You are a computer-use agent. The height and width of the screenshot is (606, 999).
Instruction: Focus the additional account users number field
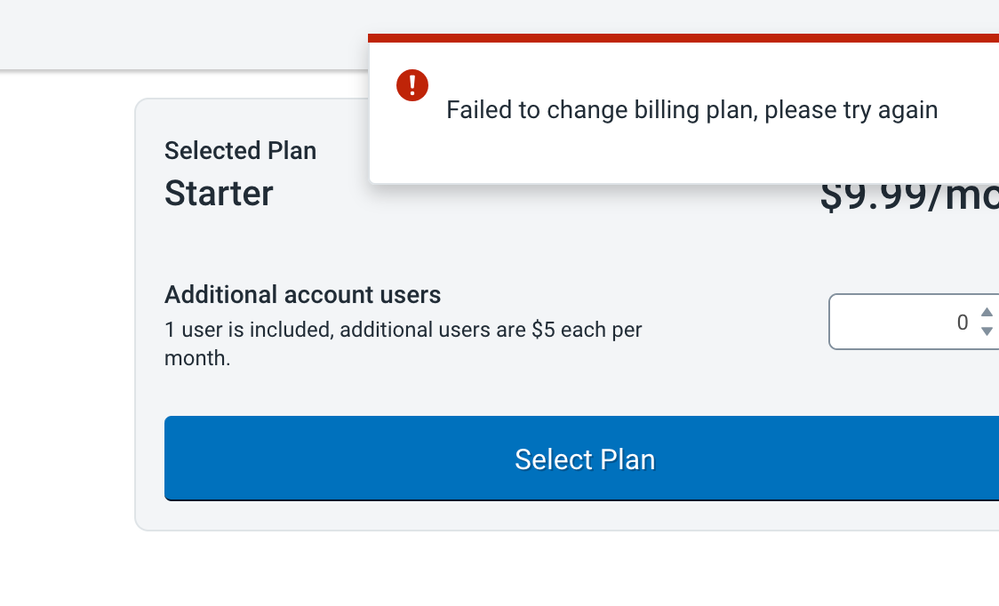pos(900,322)
